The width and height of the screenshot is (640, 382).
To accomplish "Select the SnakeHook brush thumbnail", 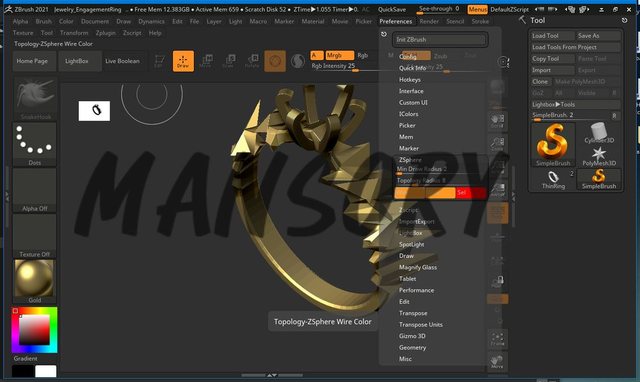I will point(35,98).
